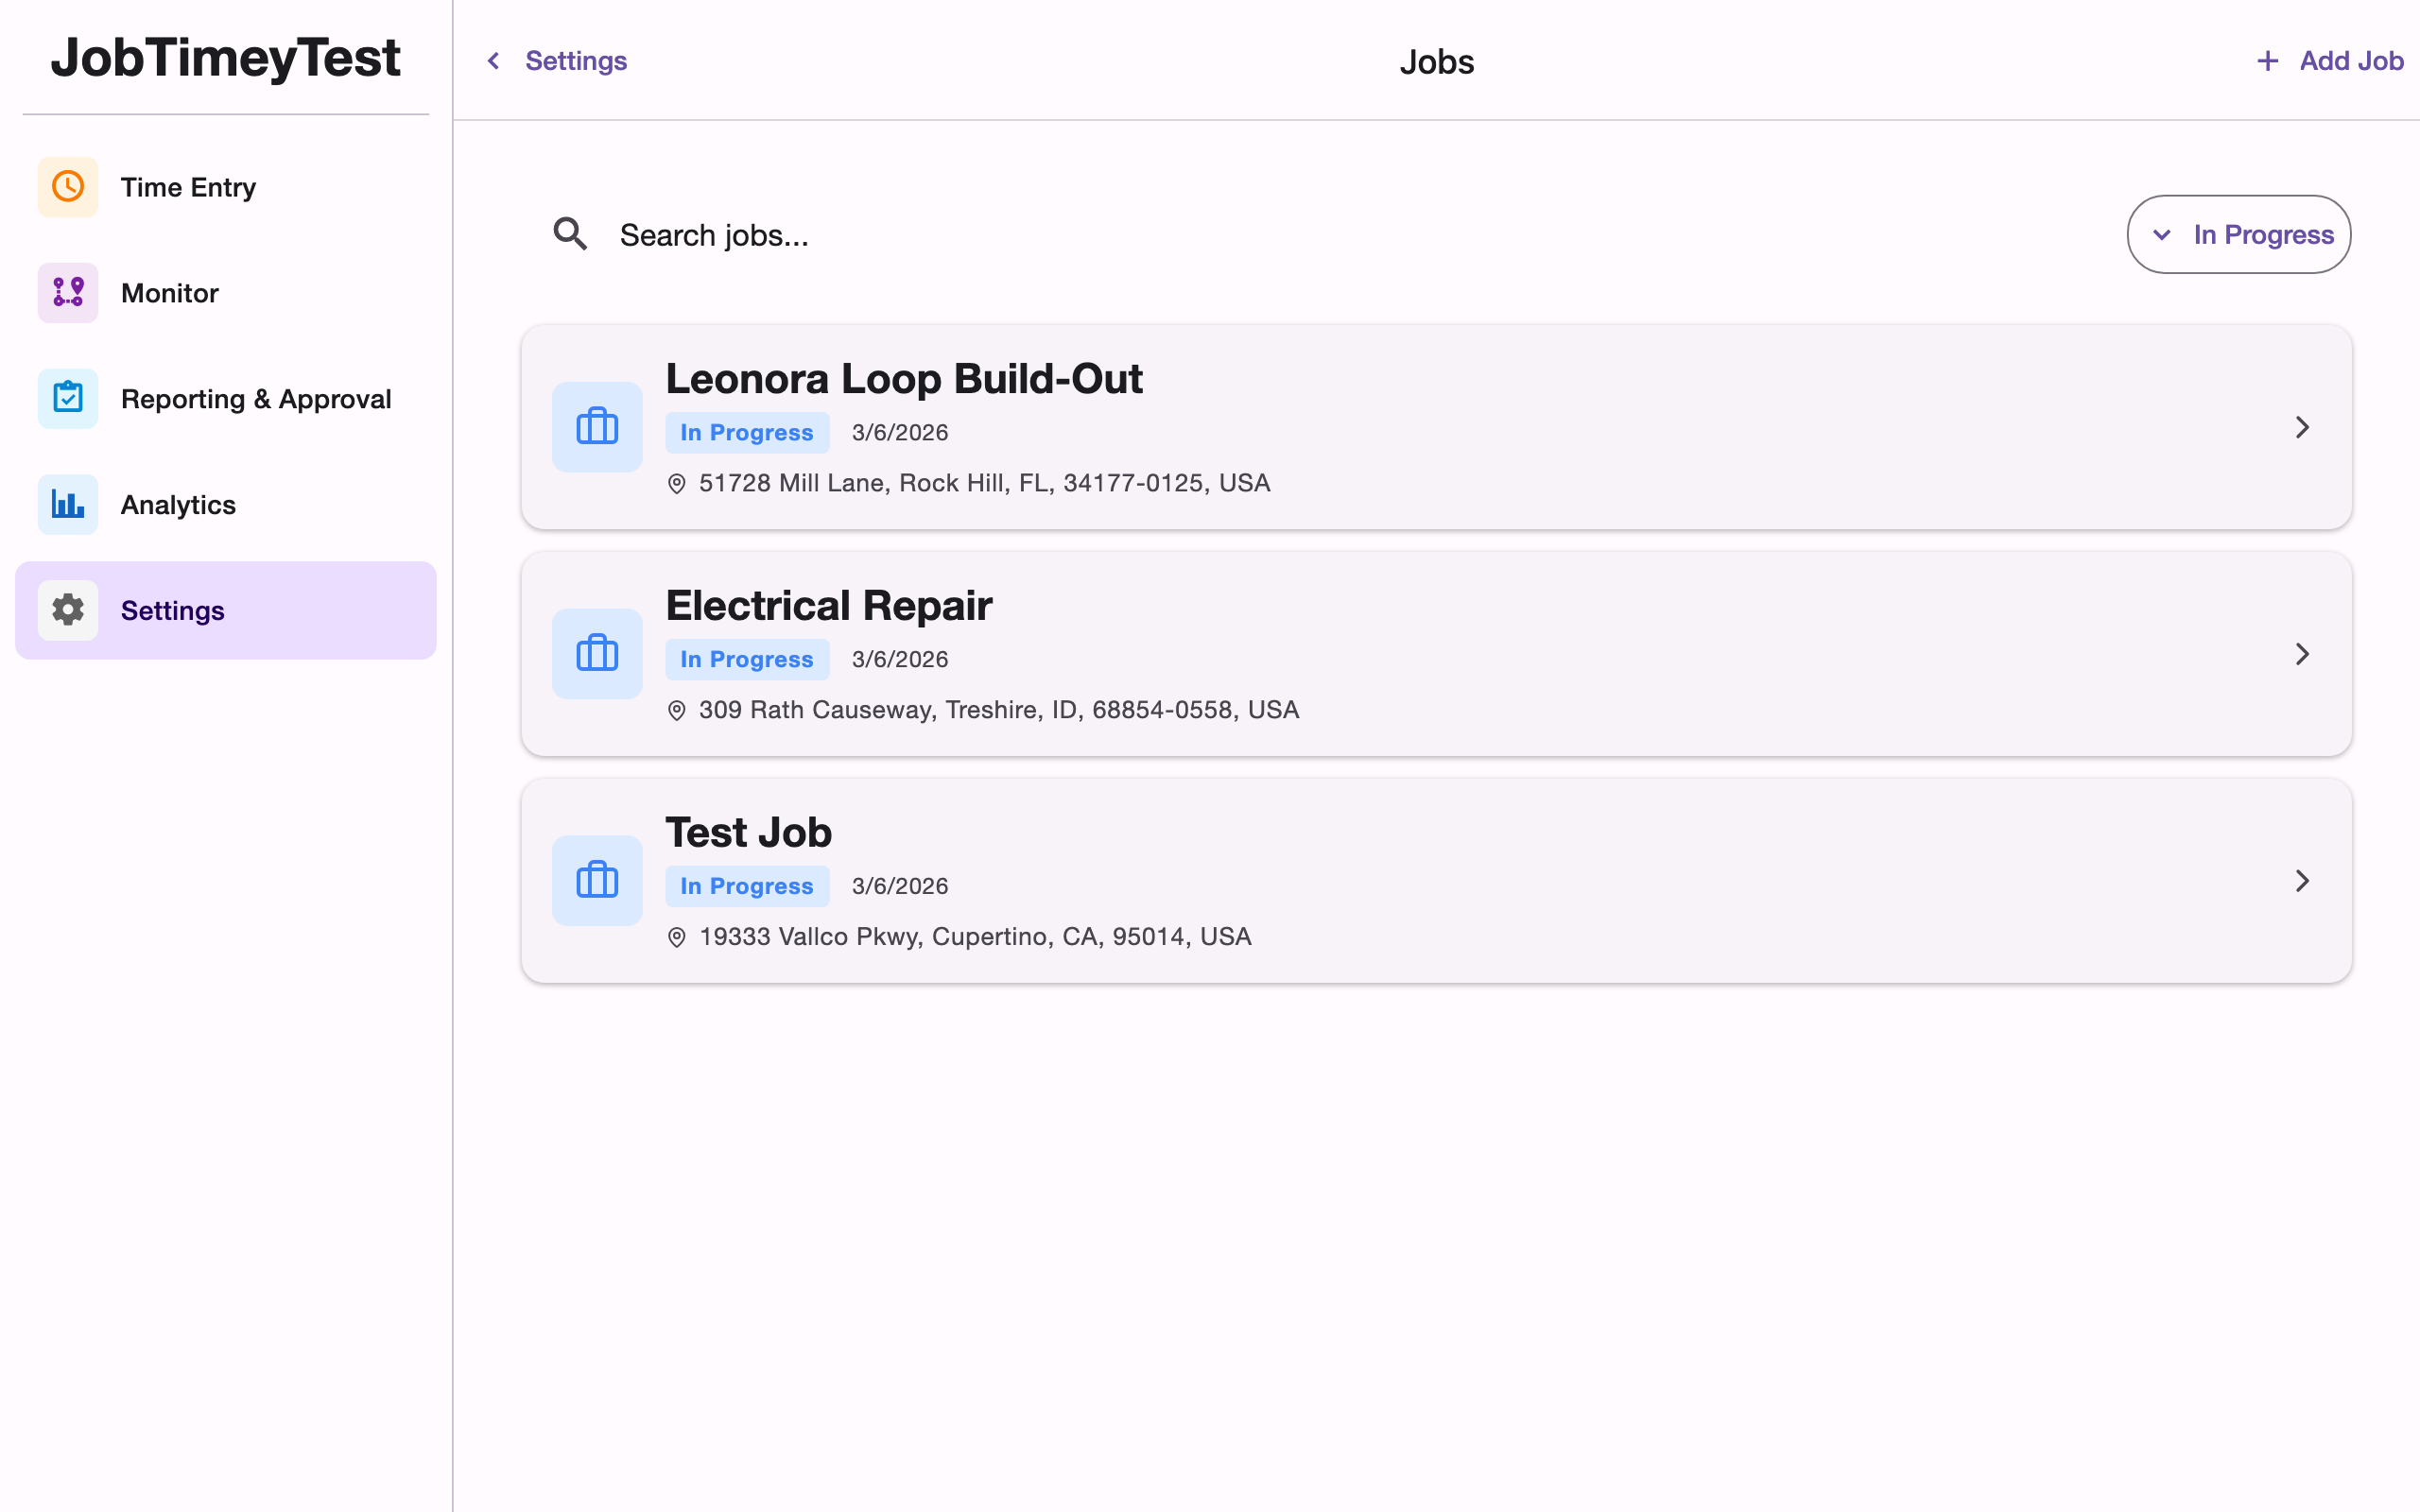The height and width of the screenshot is (1512, 2420).
Task: Expand the Test Job row chevron
Action: coord(2302,880)
